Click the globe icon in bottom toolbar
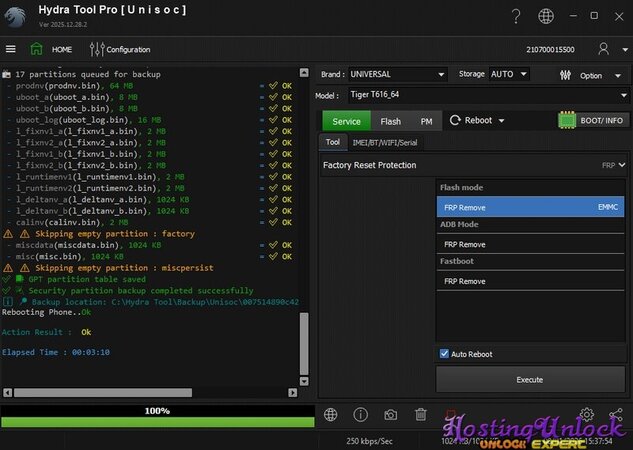 tap(331, 414)
